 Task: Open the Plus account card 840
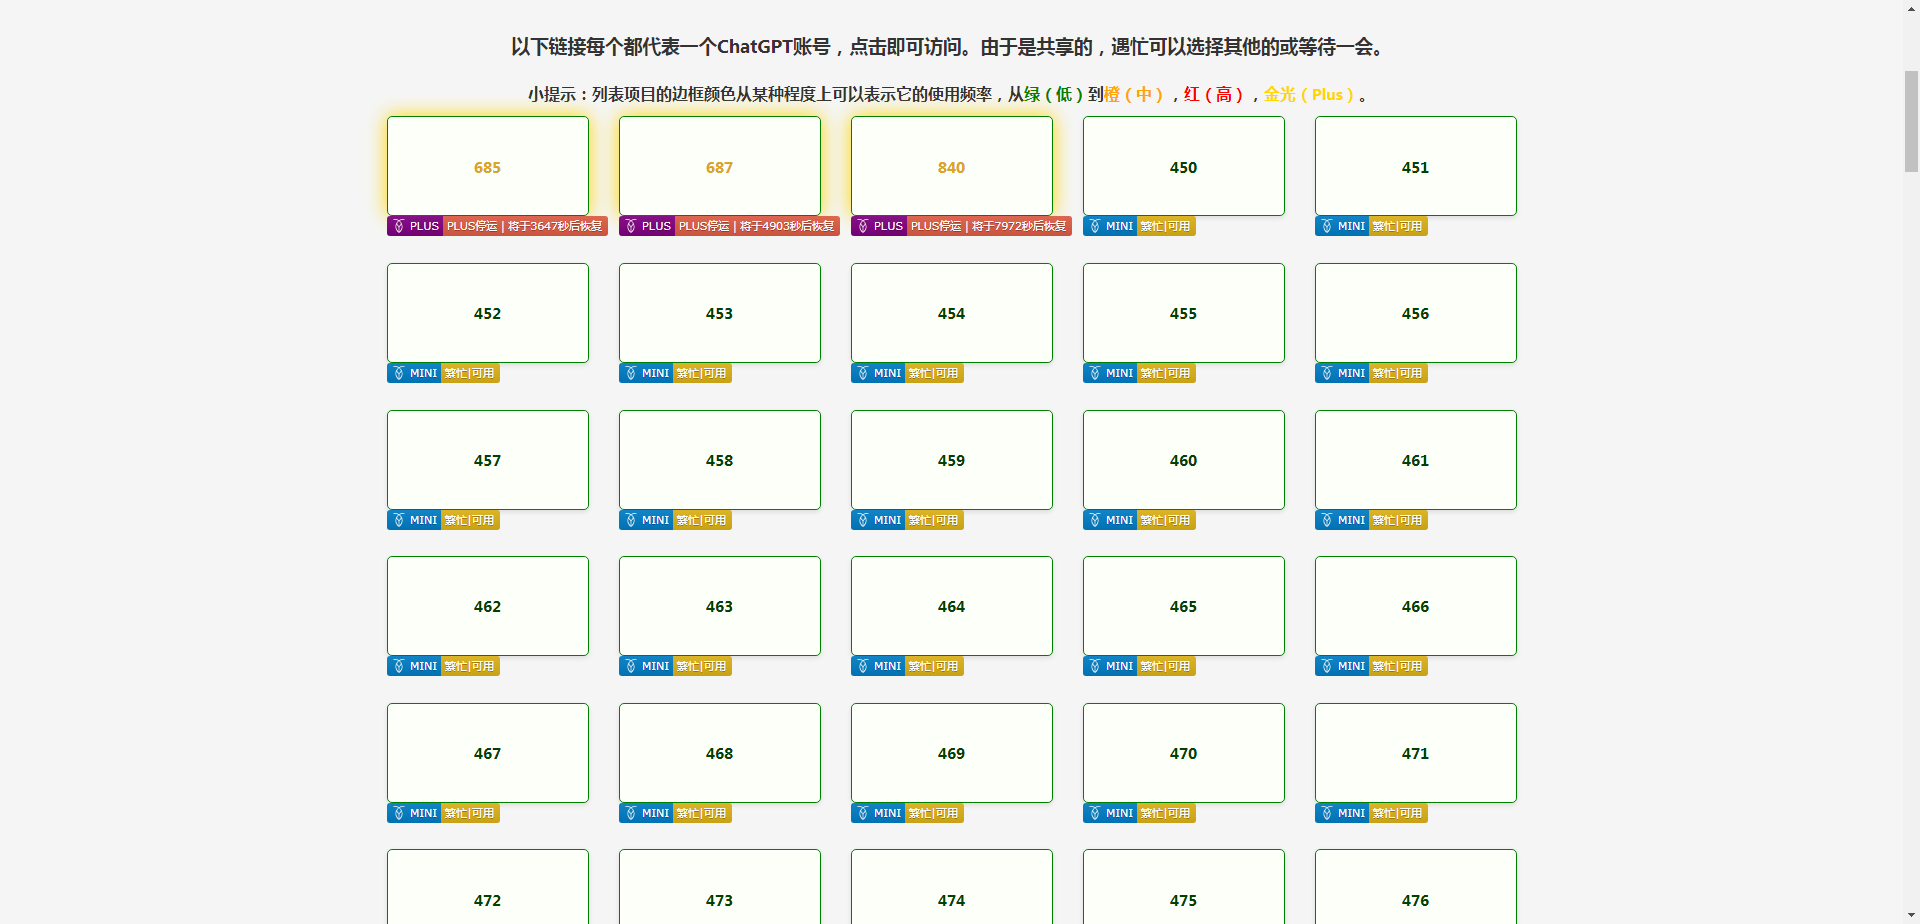[952, 166]
